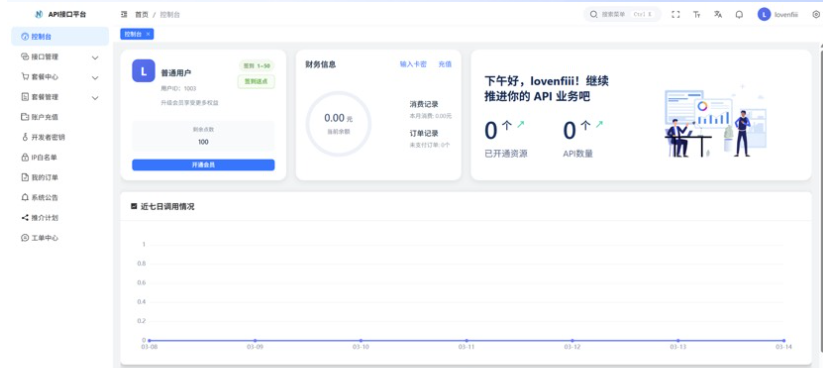
Task: Click the Ctrl K shortcut badge
Action: coord(642,15)
